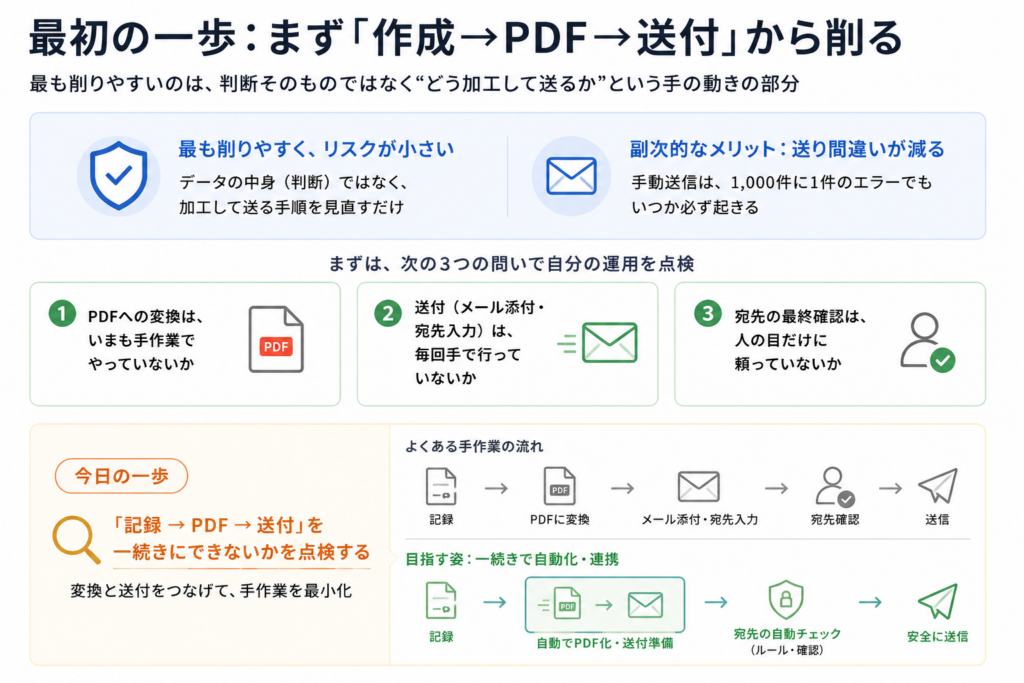
Task: Click the caption (ルール・確認)
Action: click(786, 650)
